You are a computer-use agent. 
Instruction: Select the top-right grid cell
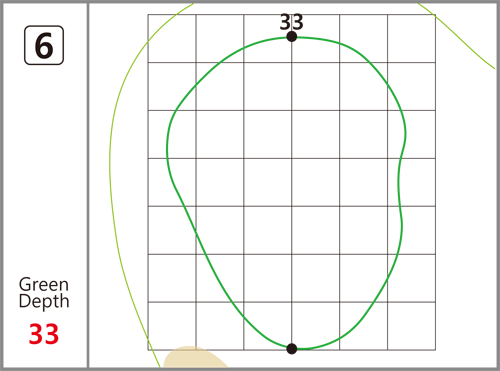click(412, 38)
